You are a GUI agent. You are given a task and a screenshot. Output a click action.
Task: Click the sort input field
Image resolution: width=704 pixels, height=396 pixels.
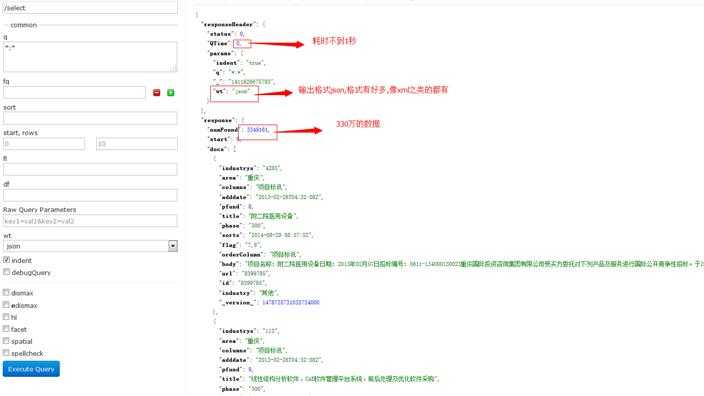(x=90, y=118)
